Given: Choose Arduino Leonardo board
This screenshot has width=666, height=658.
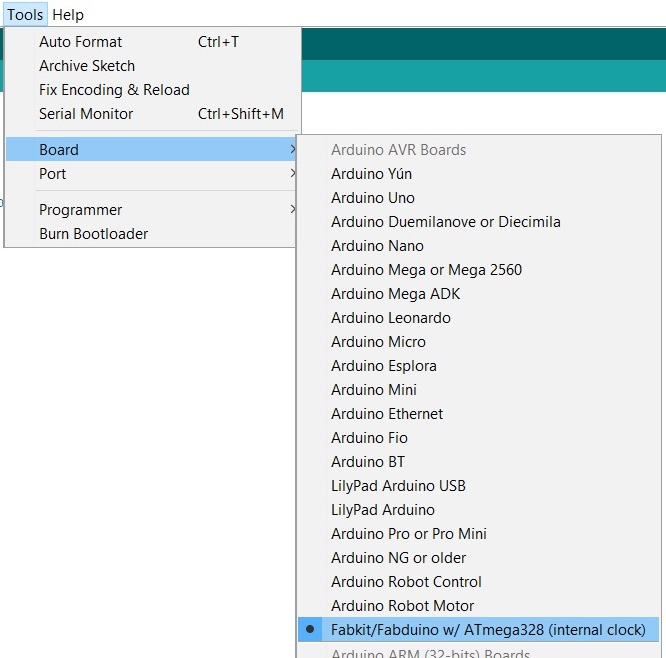Looking at the screenshot, I should (x=391, y=318).
